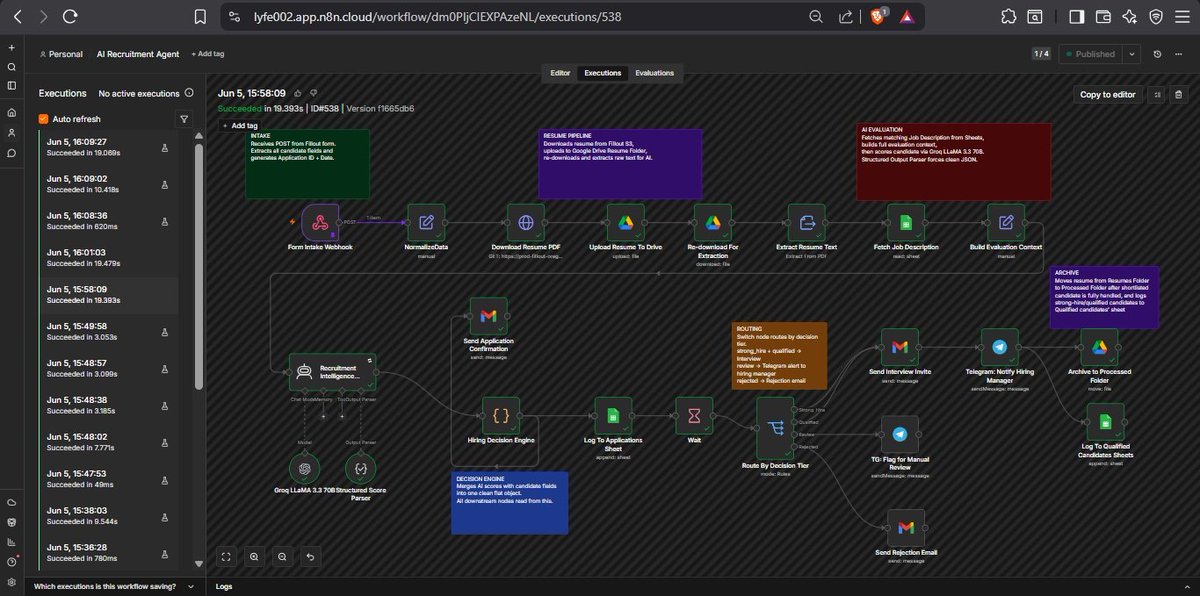
Task: Delete this execution with trash icon
Action: click(1179, 94)
